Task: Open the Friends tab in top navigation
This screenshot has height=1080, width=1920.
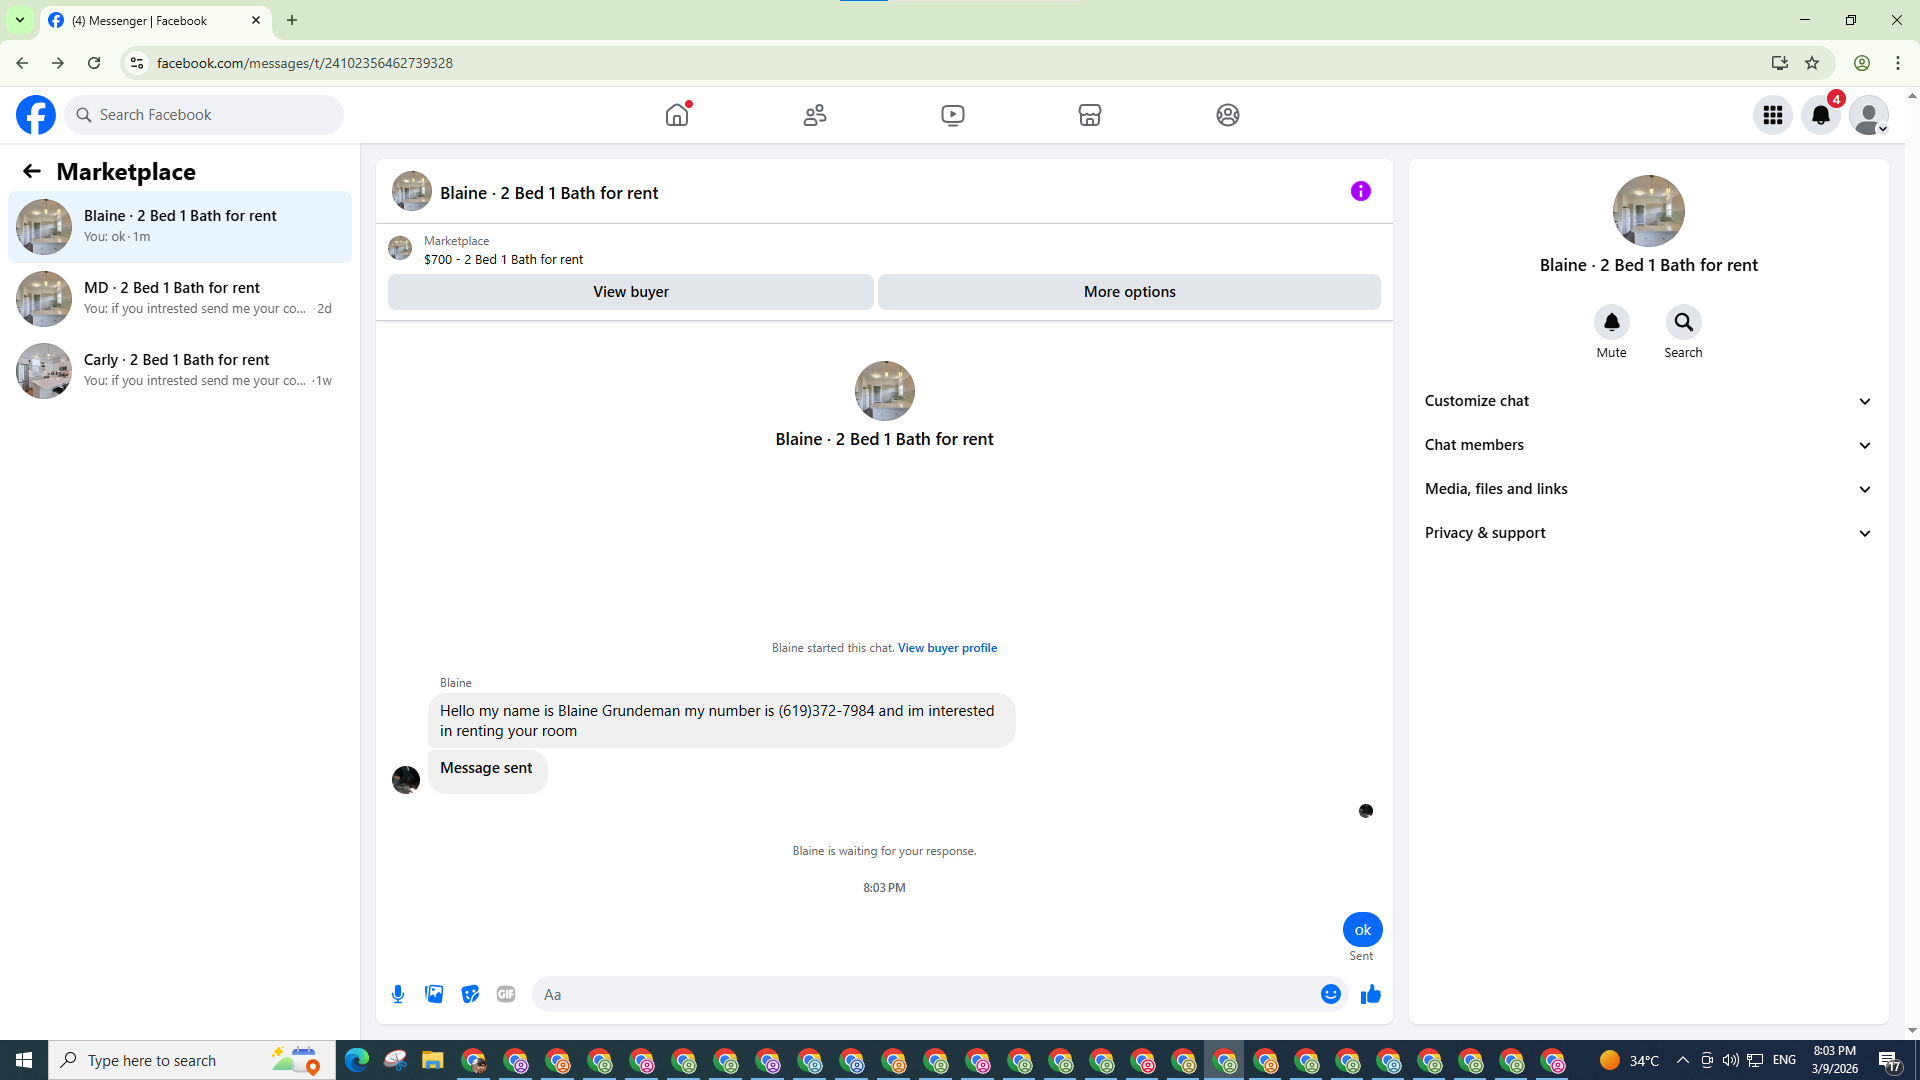Action: [814, 115]
